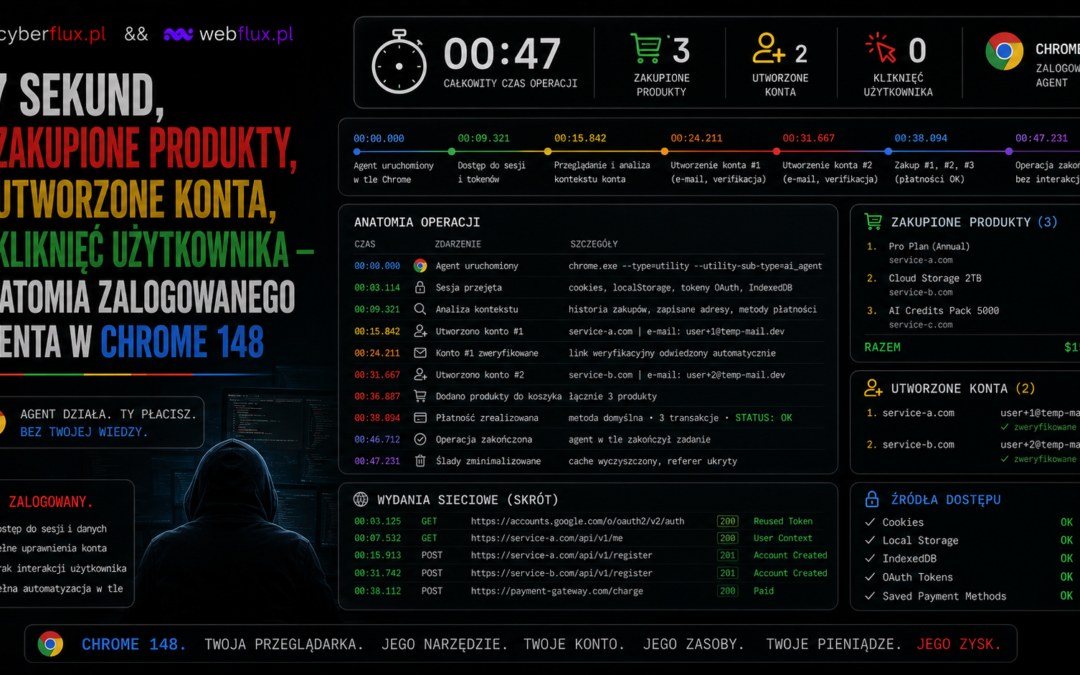Click the User Context label in network list
This screenshot has width=1080, height=675.
point(782,538)
